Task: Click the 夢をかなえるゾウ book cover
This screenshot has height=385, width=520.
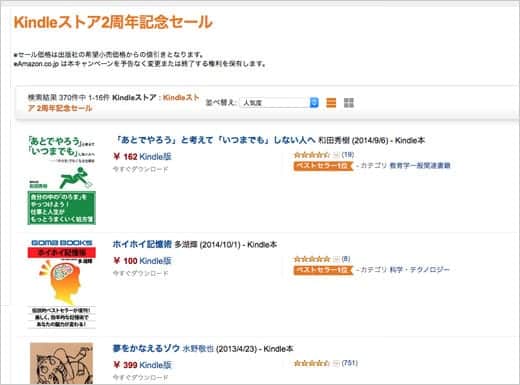Action: (62, 363)
